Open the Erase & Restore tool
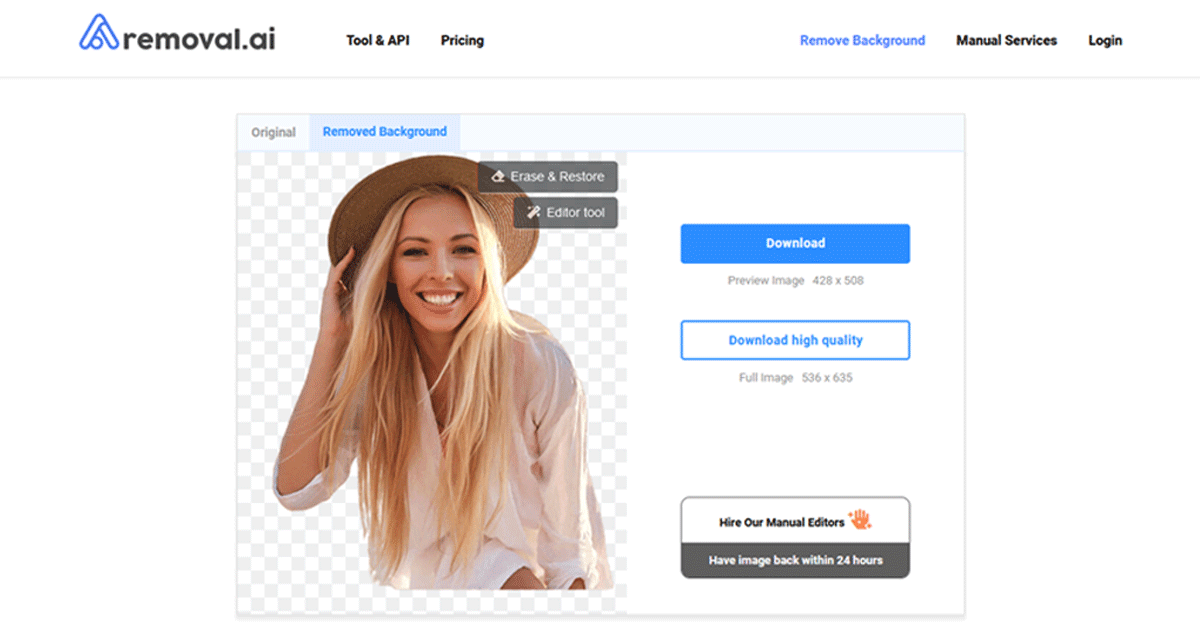Viewport: 1200px width, 630px height. 548,177
